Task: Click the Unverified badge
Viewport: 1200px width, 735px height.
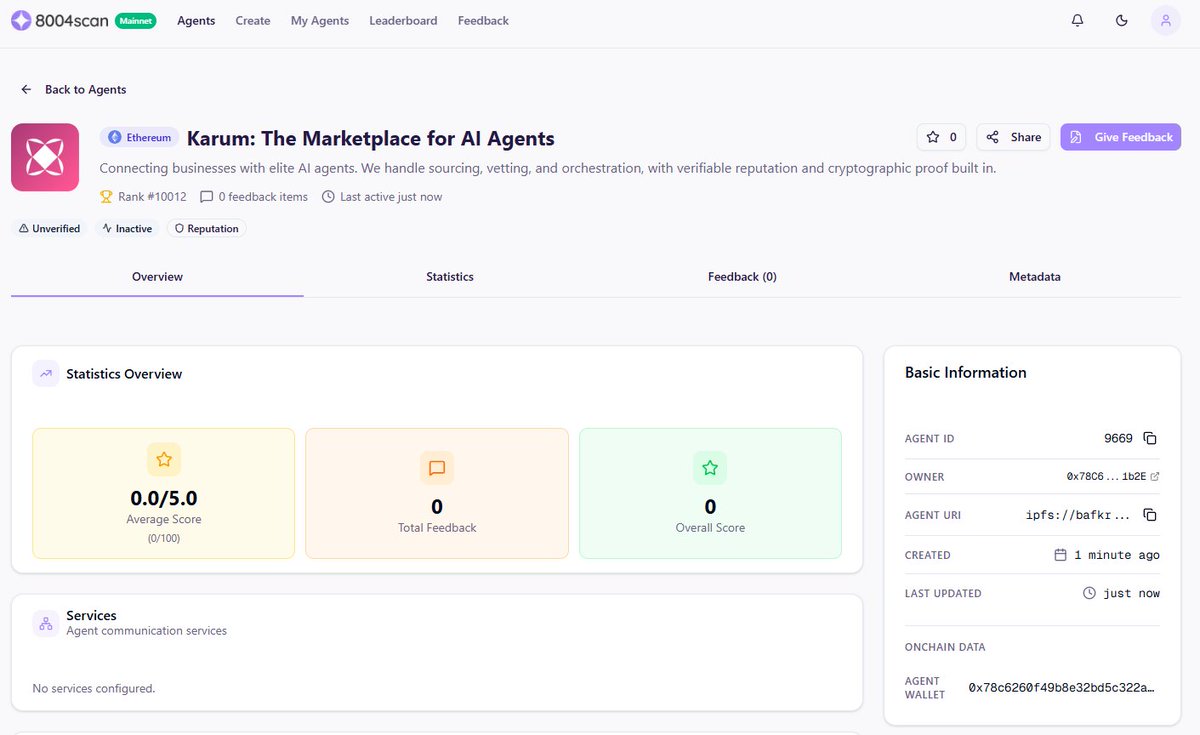Action: [50, 228]
